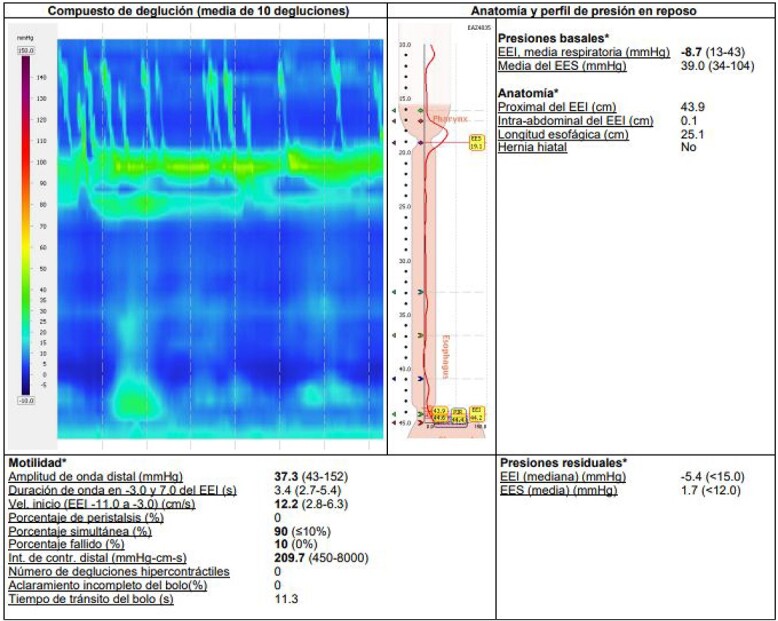Click the 43.9 proximal EEI value
Screen dimensions: 778x621
pyautogui.click(x=693, y=107)
